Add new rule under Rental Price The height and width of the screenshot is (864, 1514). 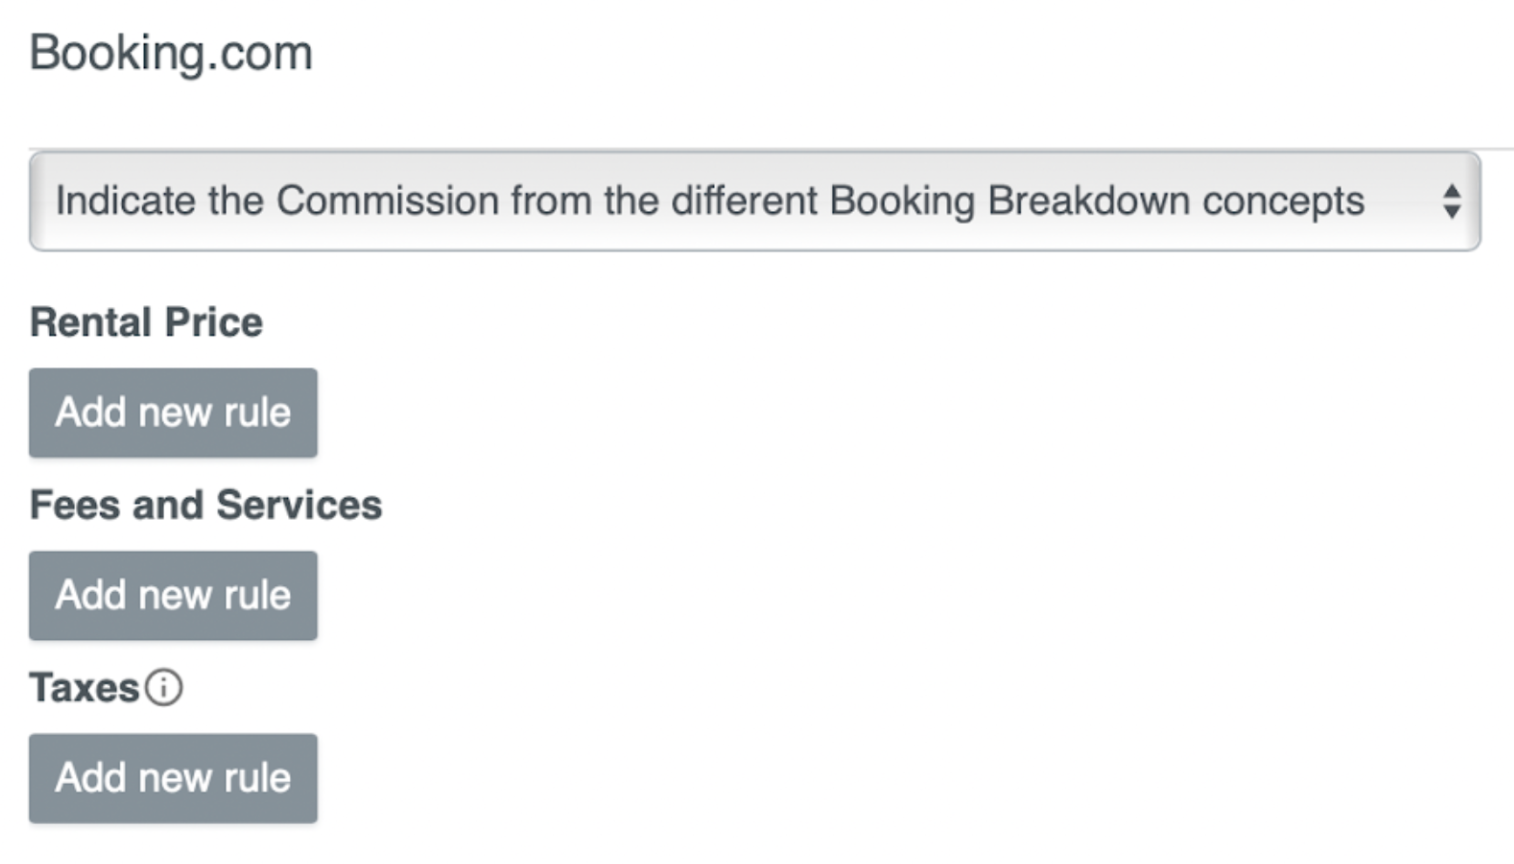[173, 413]
